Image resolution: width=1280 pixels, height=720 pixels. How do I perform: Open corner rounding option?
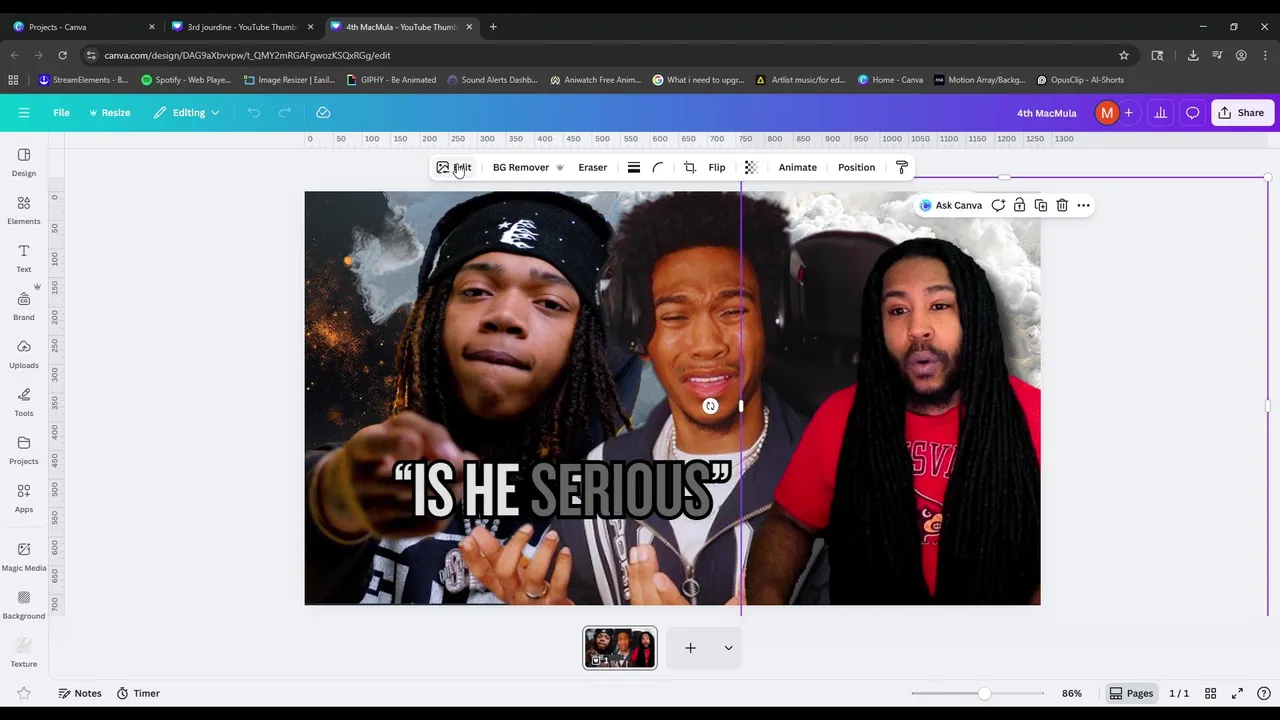[x=658, y=167]
